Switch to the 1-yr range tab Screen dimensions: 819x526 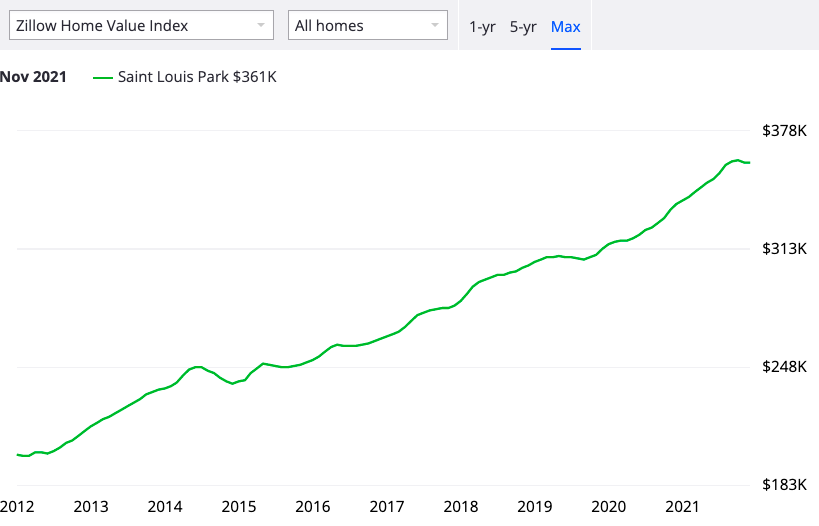(482, 26)
